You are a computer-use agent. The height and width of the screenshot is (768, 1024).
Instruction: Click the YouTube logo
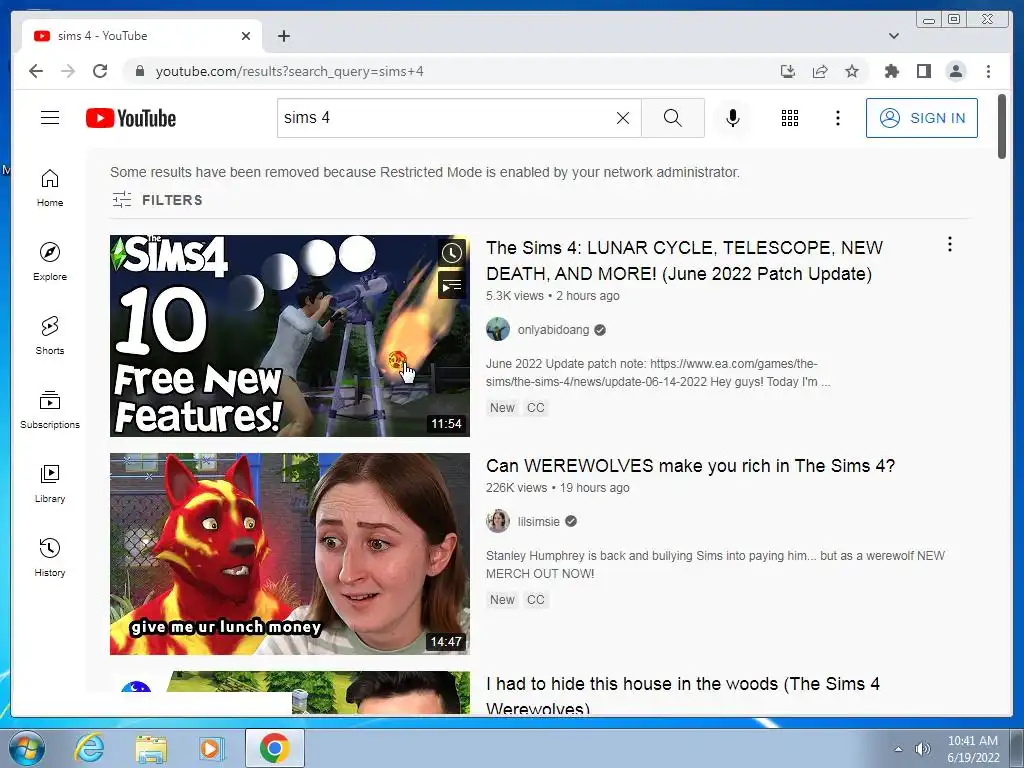pos(131,118)
